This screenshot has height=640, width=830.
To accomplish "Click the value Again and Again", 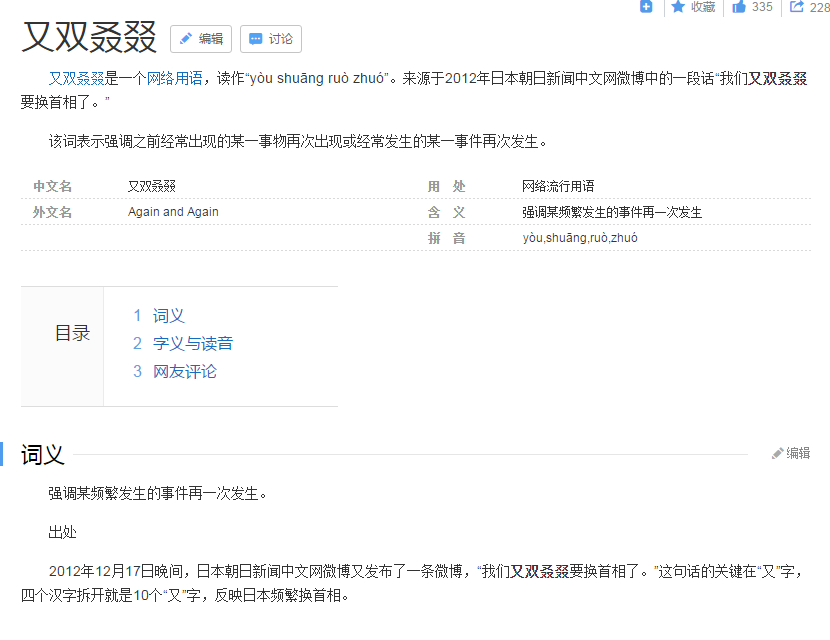I will click(x=173, y=212).
